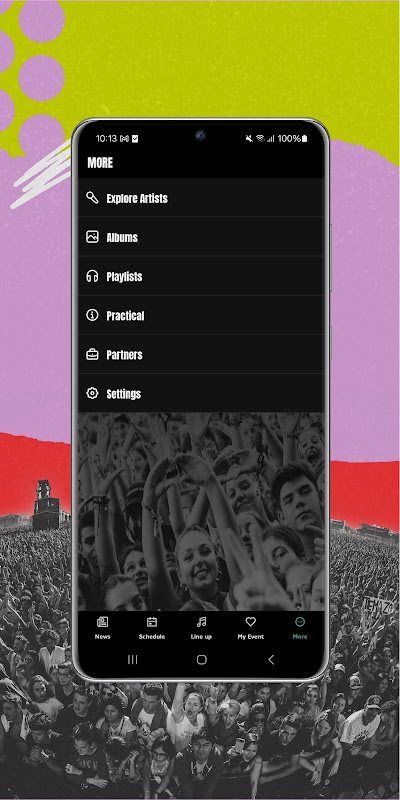Image resolution: width=400 pixels, height=800 pixels.
Task: Tap the headphones icon next to Playlists
Action: (x=92, y=276)
